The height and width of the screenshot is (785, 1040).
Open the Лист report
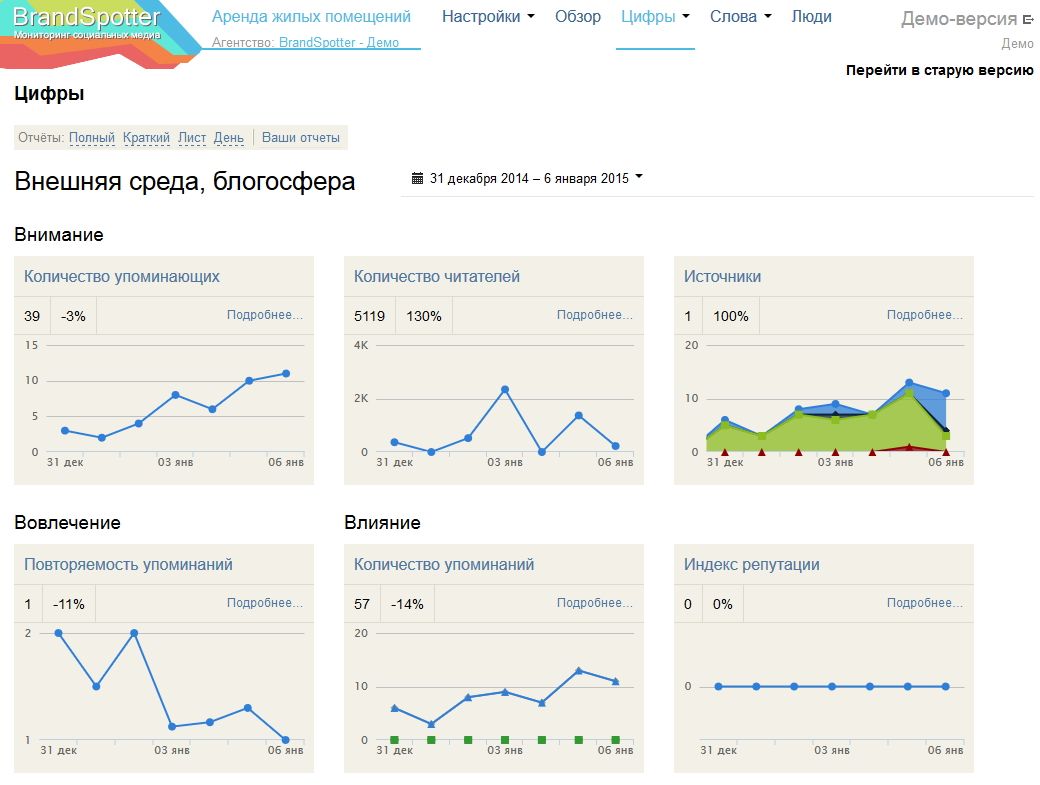tap(192, 137)
